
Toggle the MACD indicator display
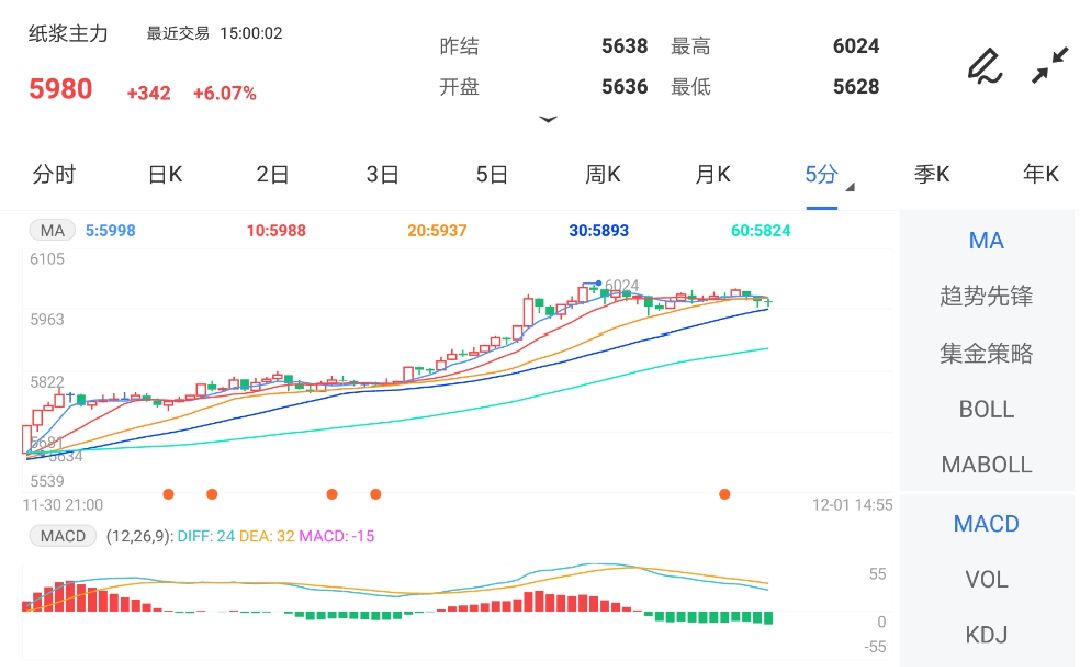[x=985, y=523]
